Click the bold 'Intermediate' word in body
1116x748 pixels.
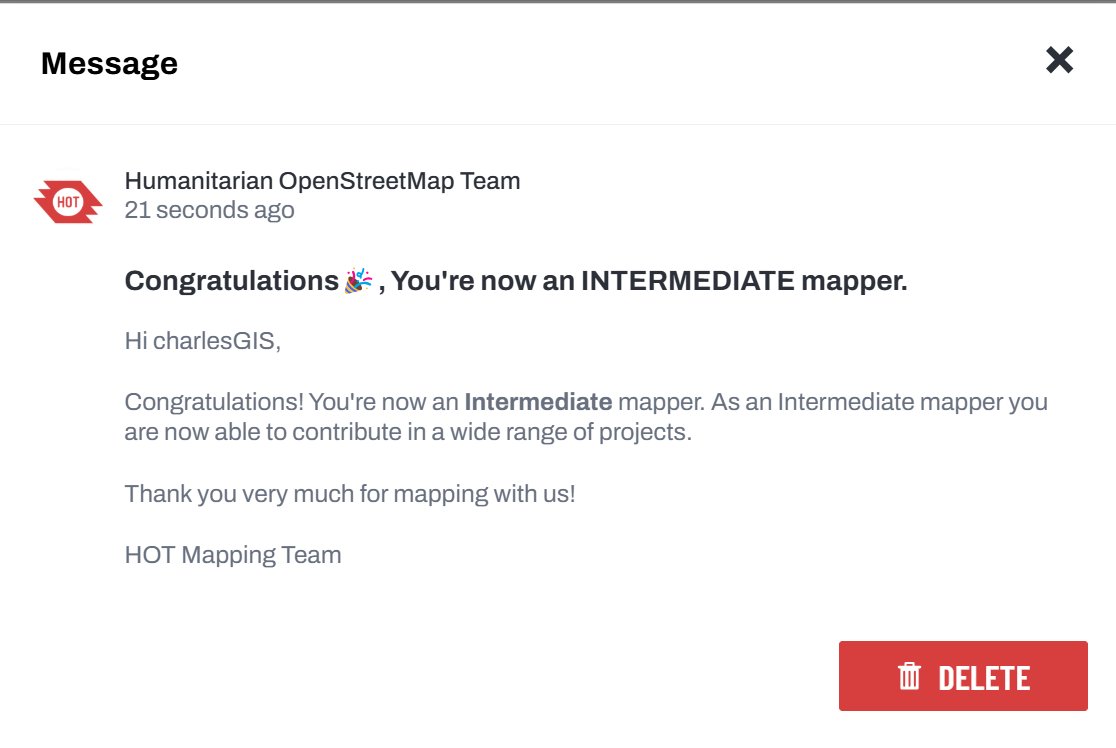pos(538,402)
